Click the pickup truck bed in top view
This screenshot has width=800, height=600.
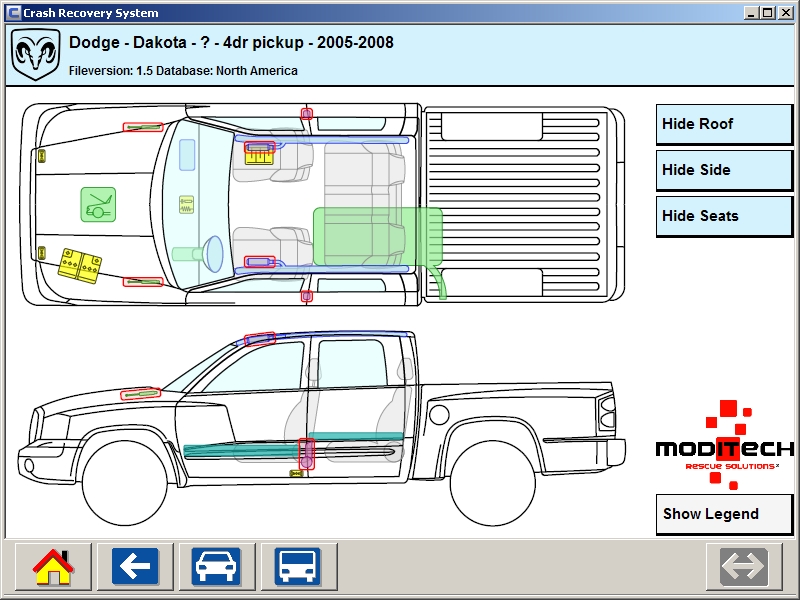tap(520, 204)
